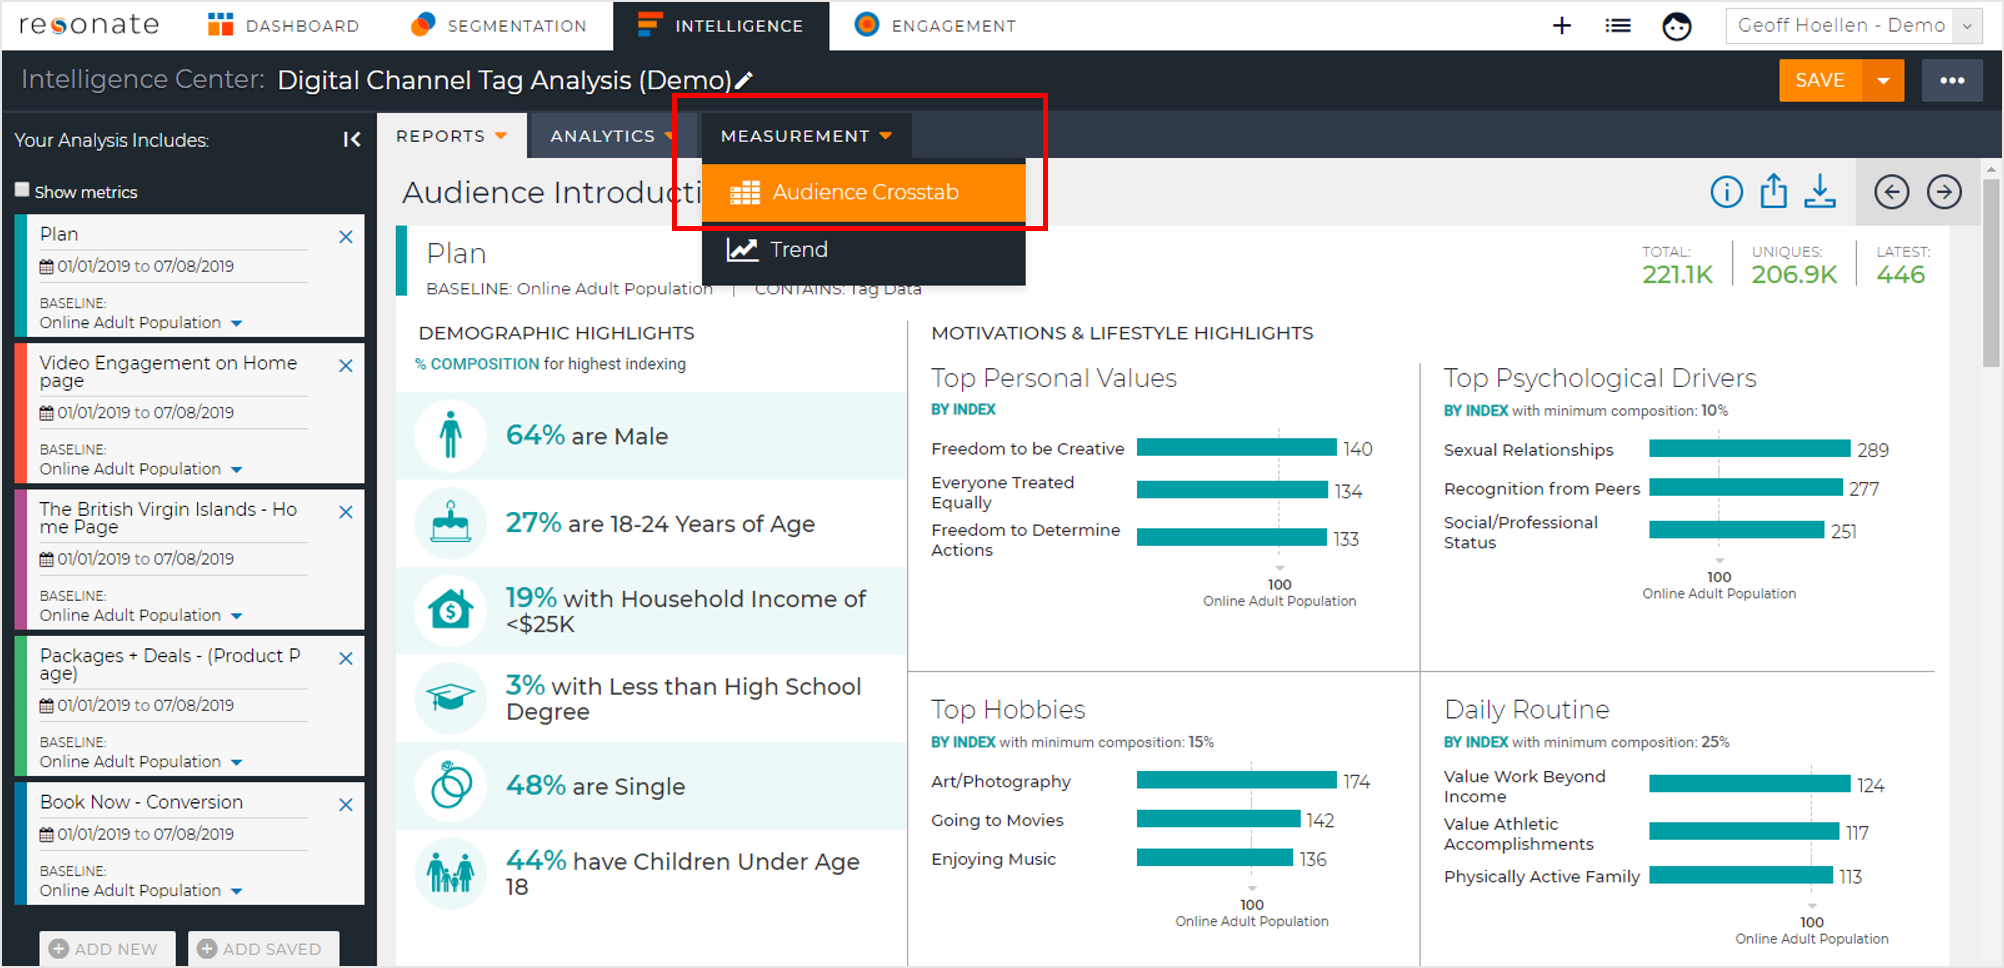Click the TOTAL value 221.1K
Image resolution: width=2004 pixels, height=968 pixels.
(1677, 275)
